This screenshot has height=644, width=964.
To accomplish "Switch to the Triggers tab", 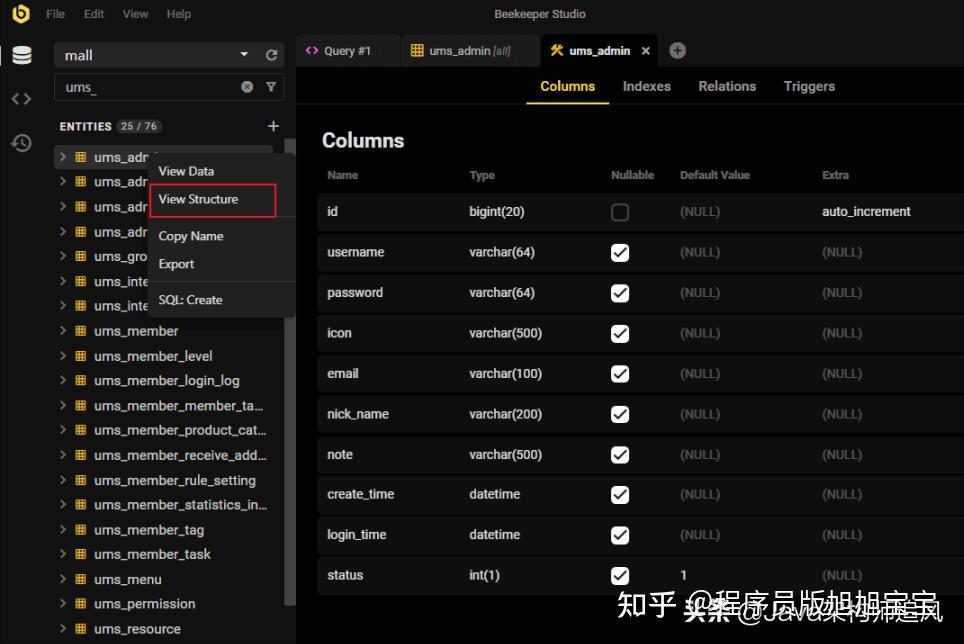I will (x=809, y=87).
